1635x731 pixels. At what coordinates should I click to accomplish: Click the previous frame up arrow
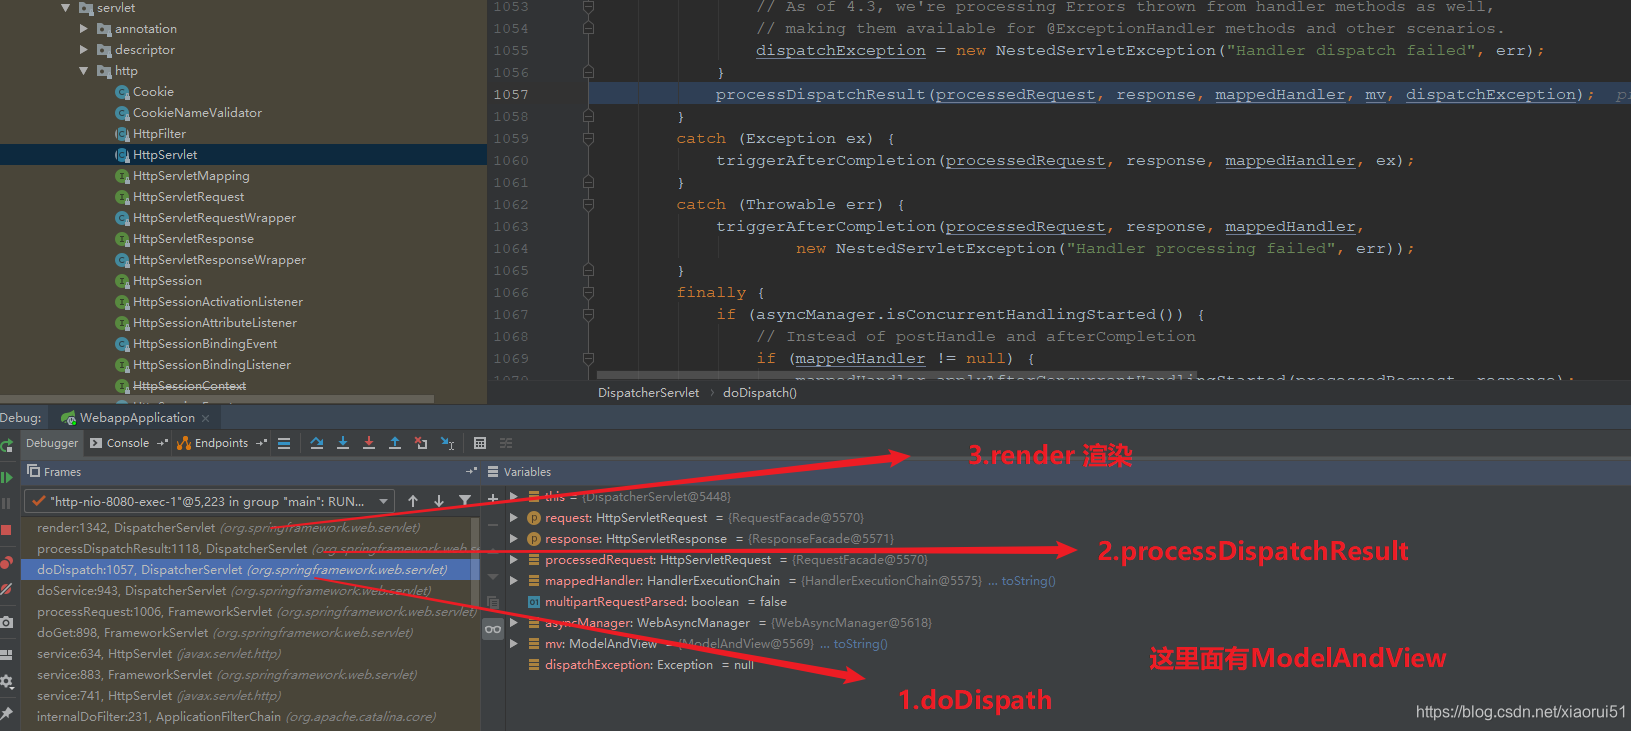(413, 501)
